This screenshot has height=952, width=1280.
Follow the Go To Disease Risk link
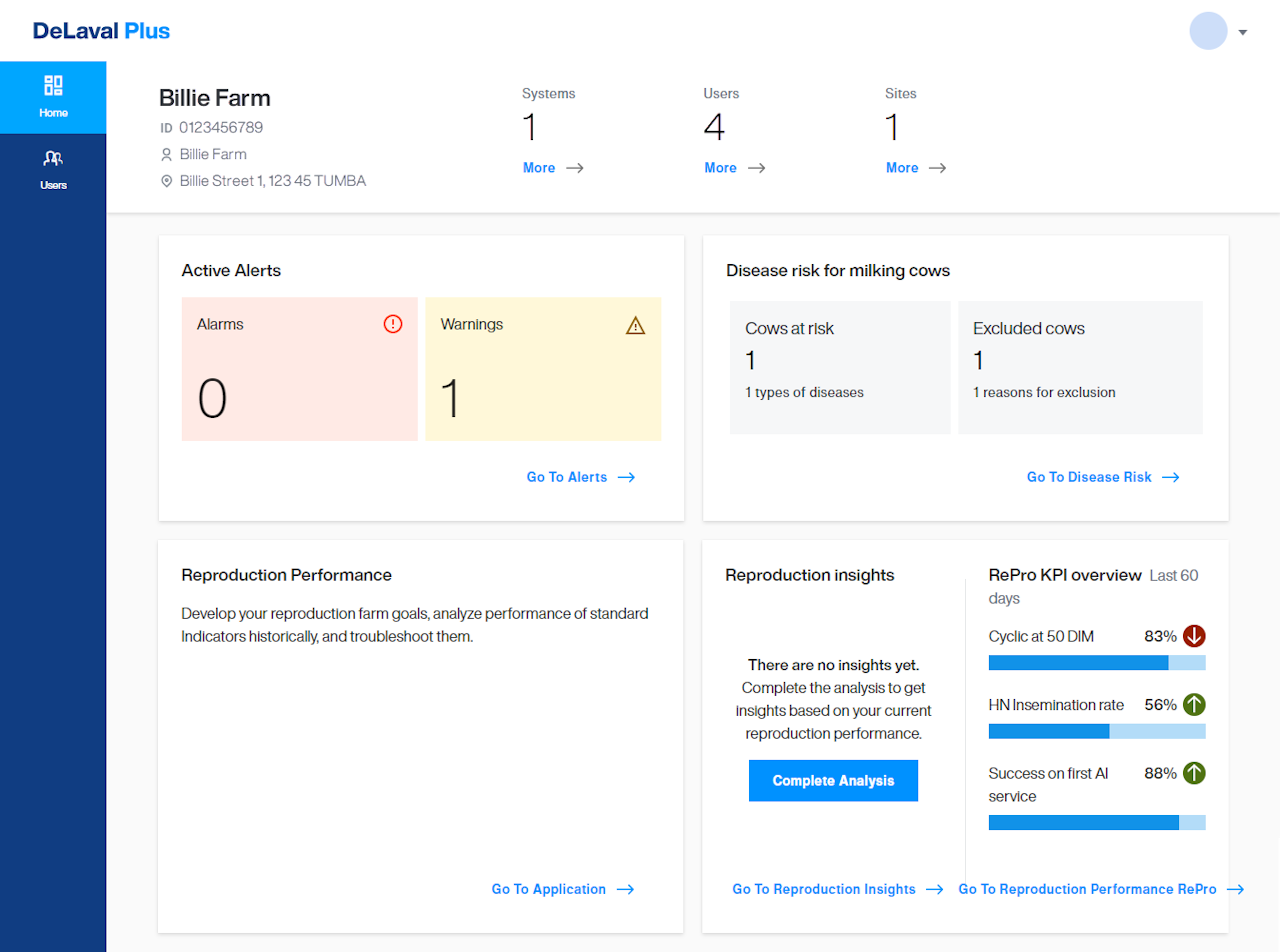point(1102,477)
